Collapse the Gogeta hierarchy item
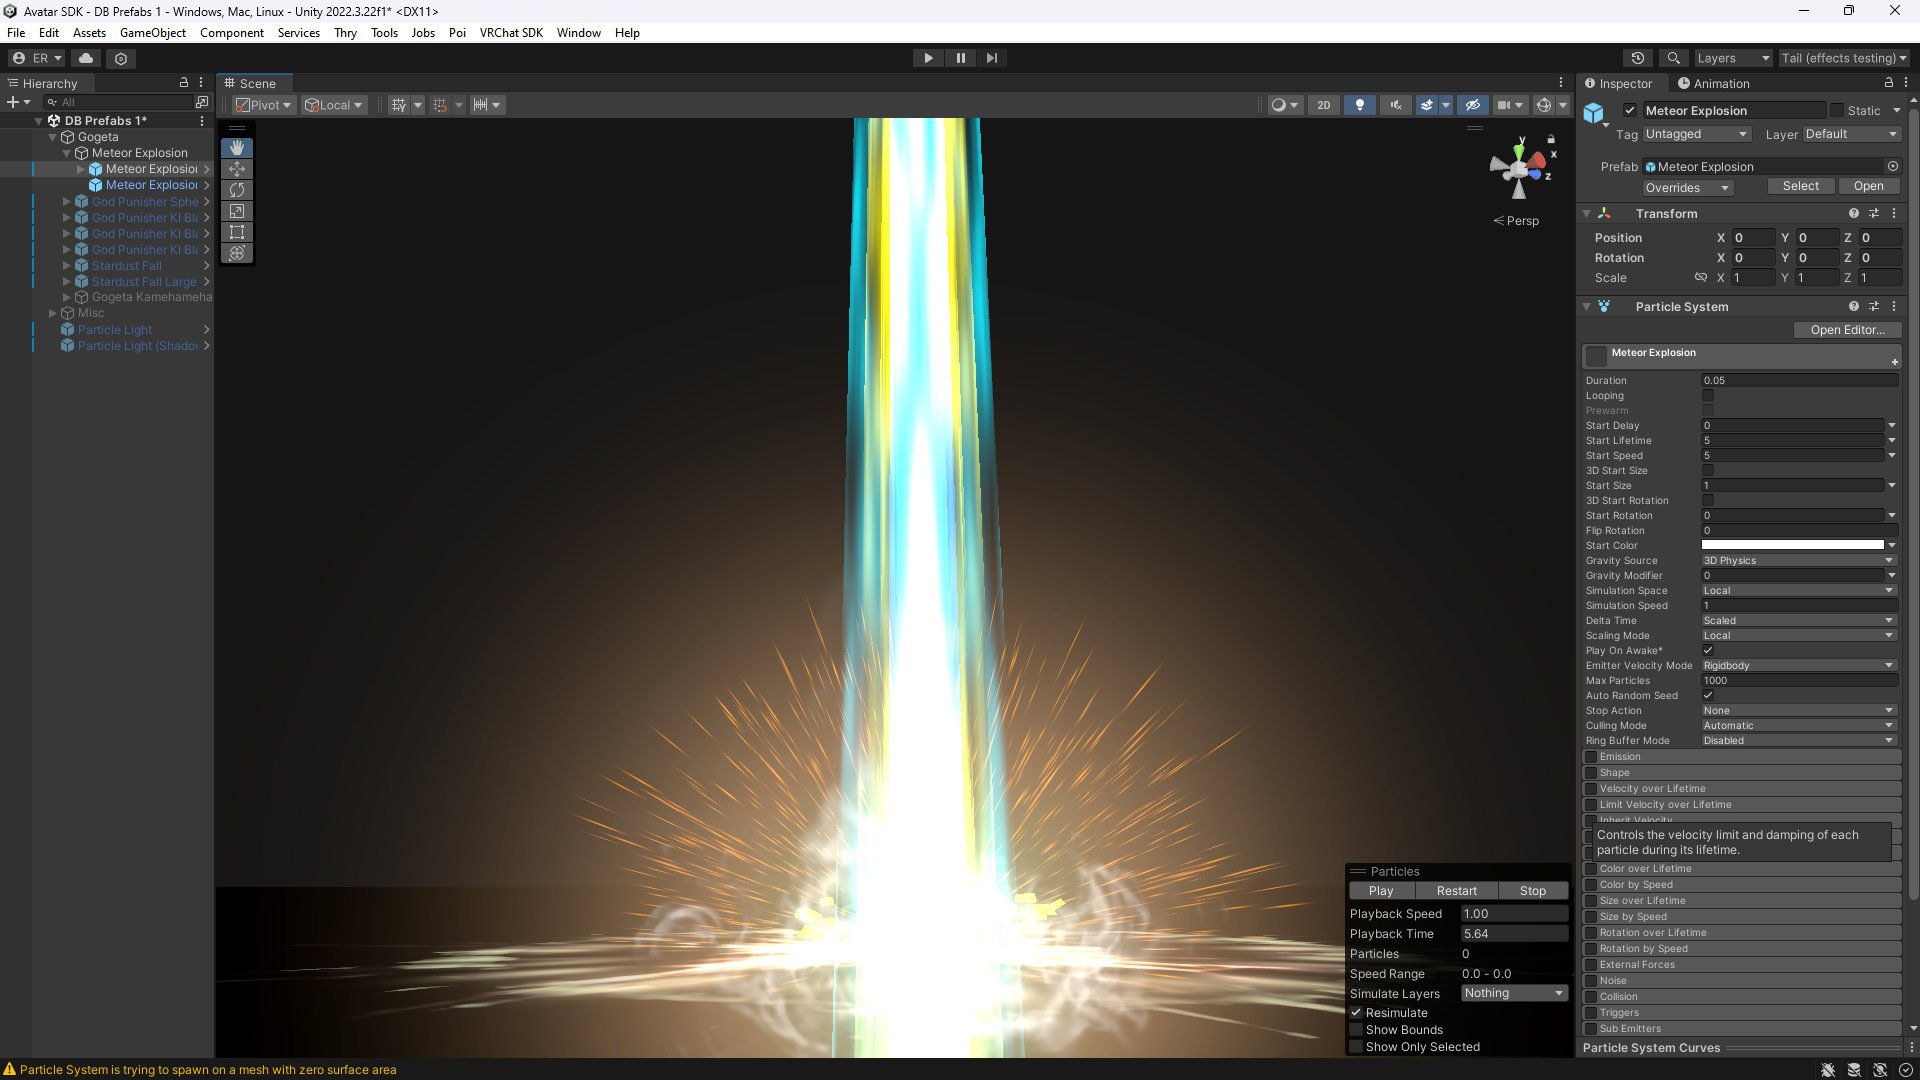 (x=53, y=137)
